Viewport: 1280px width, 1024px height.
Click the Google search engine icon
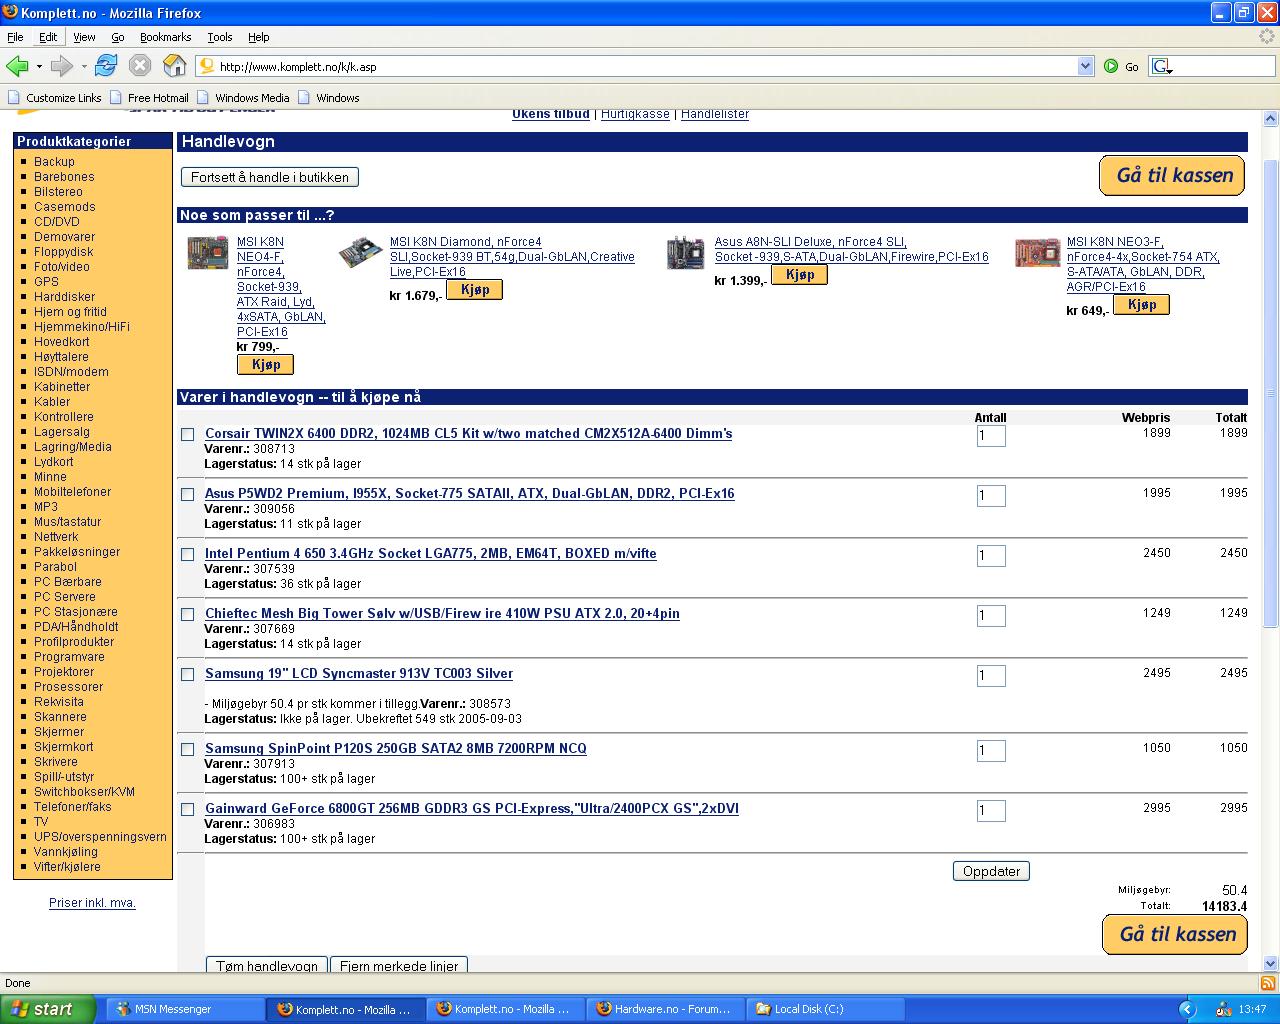click(1161, 66)
